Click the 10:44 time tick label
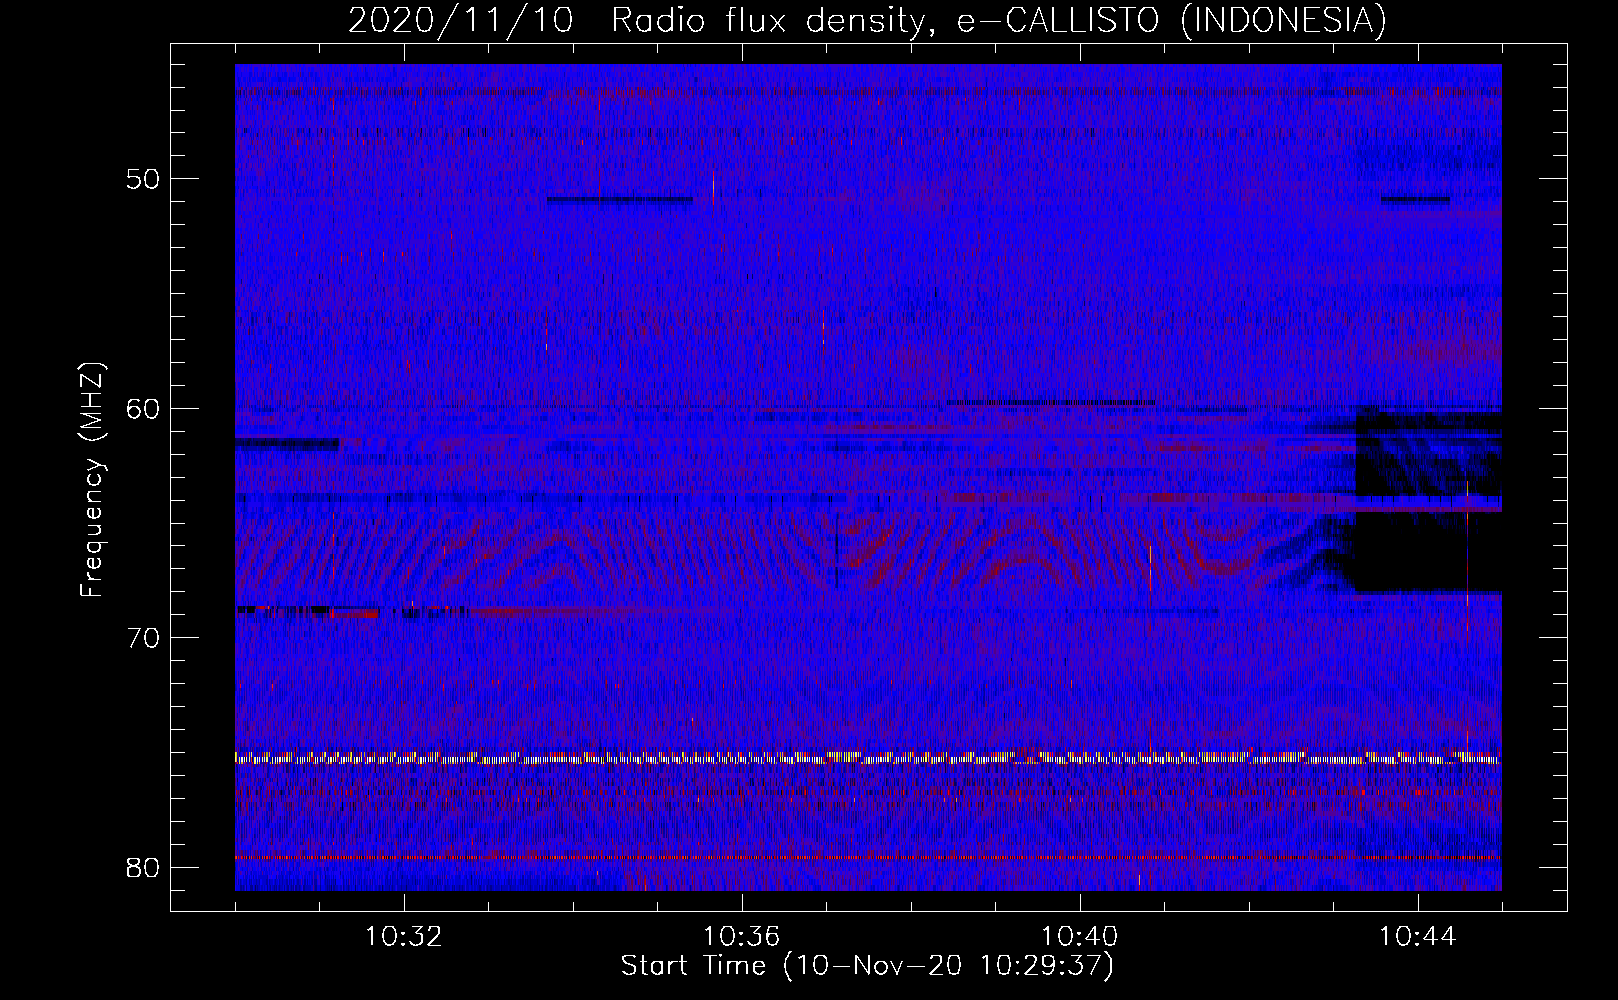 1418,937
